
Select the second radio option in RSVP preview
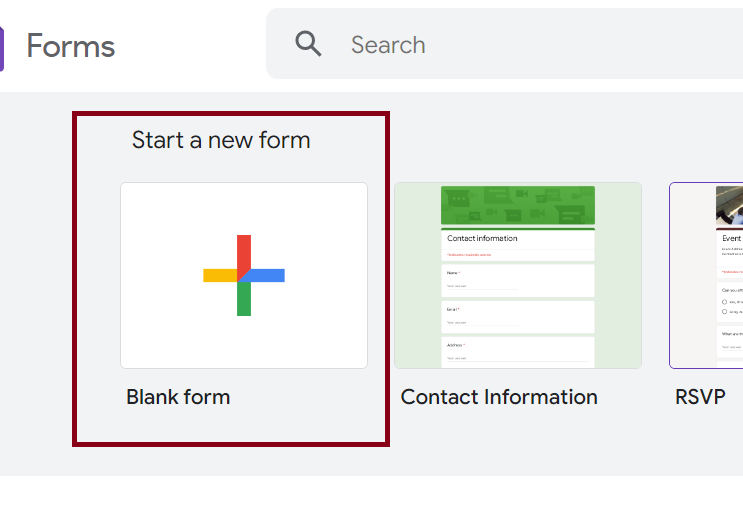pyautogui.click(x=724, y=313)
